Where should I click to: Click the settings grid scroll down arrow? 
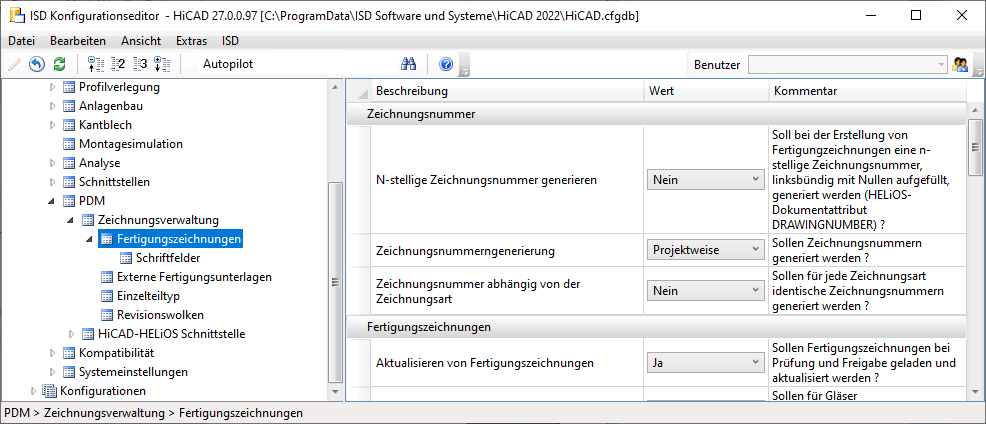point(975,392)
